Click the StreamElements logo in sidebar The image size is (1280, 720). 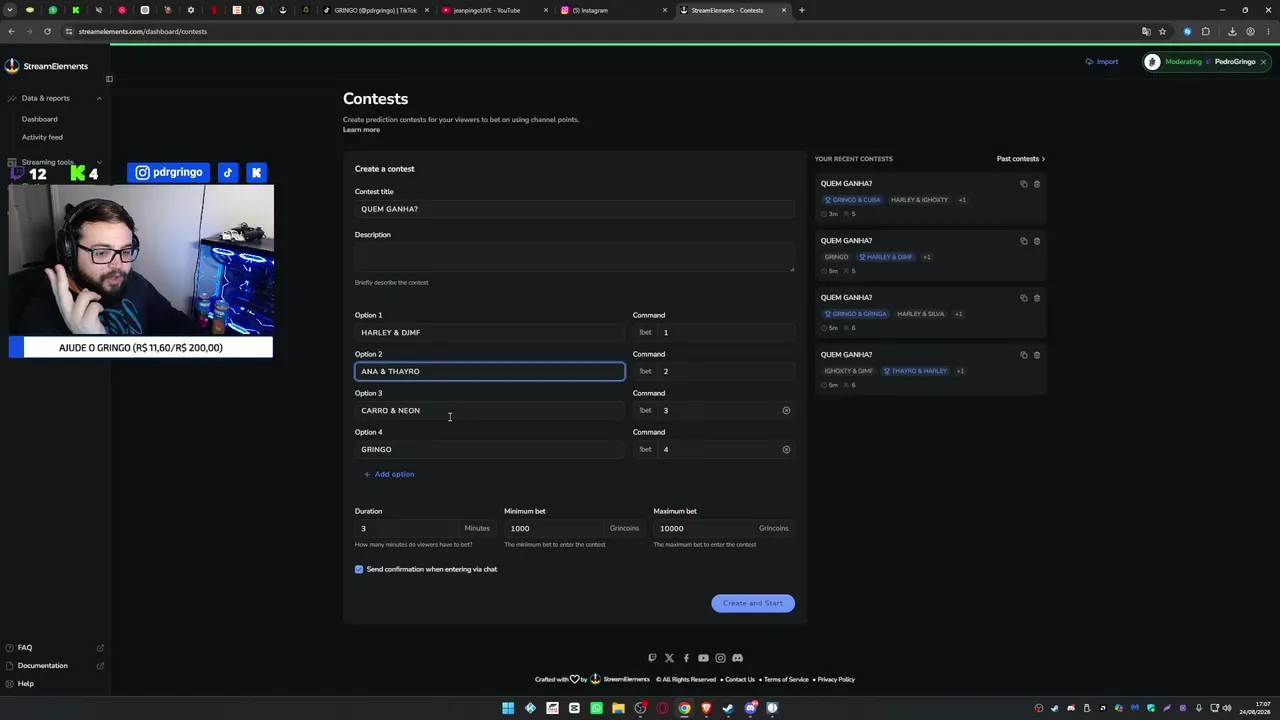click(x=46, y=66)
